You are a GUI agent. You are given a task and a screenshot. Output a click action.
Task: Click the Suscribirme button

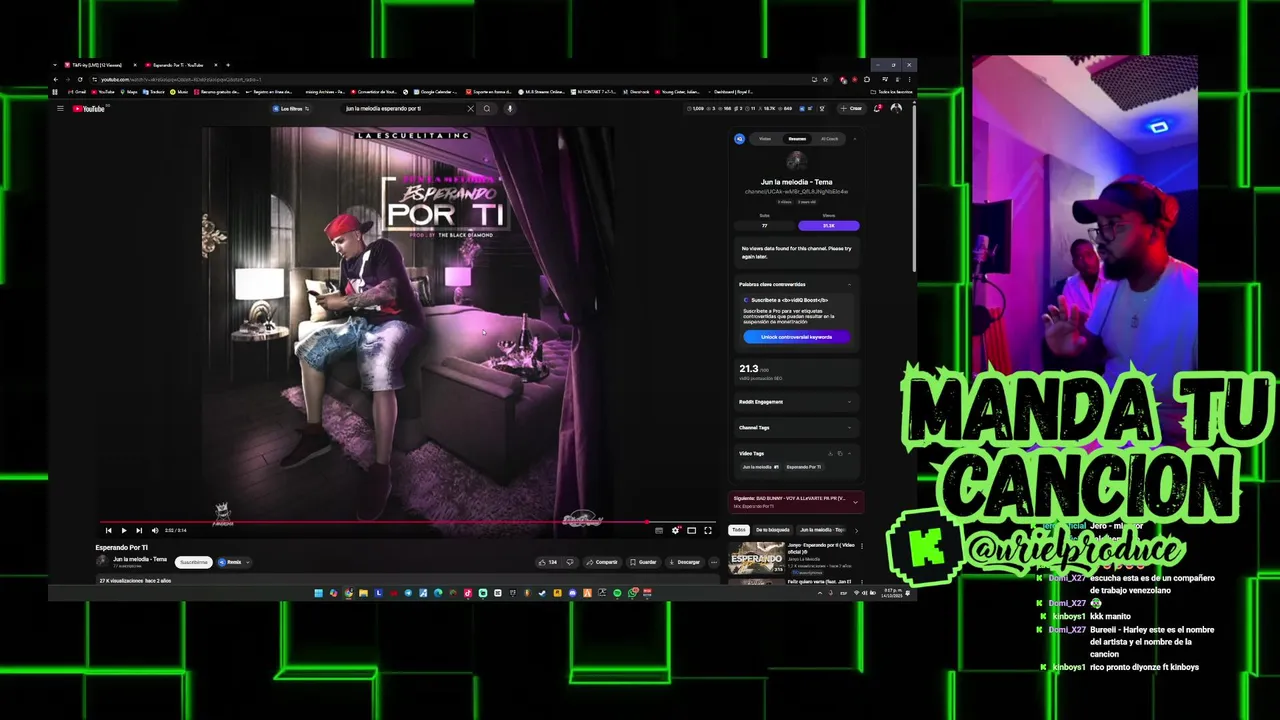point(194,562)
